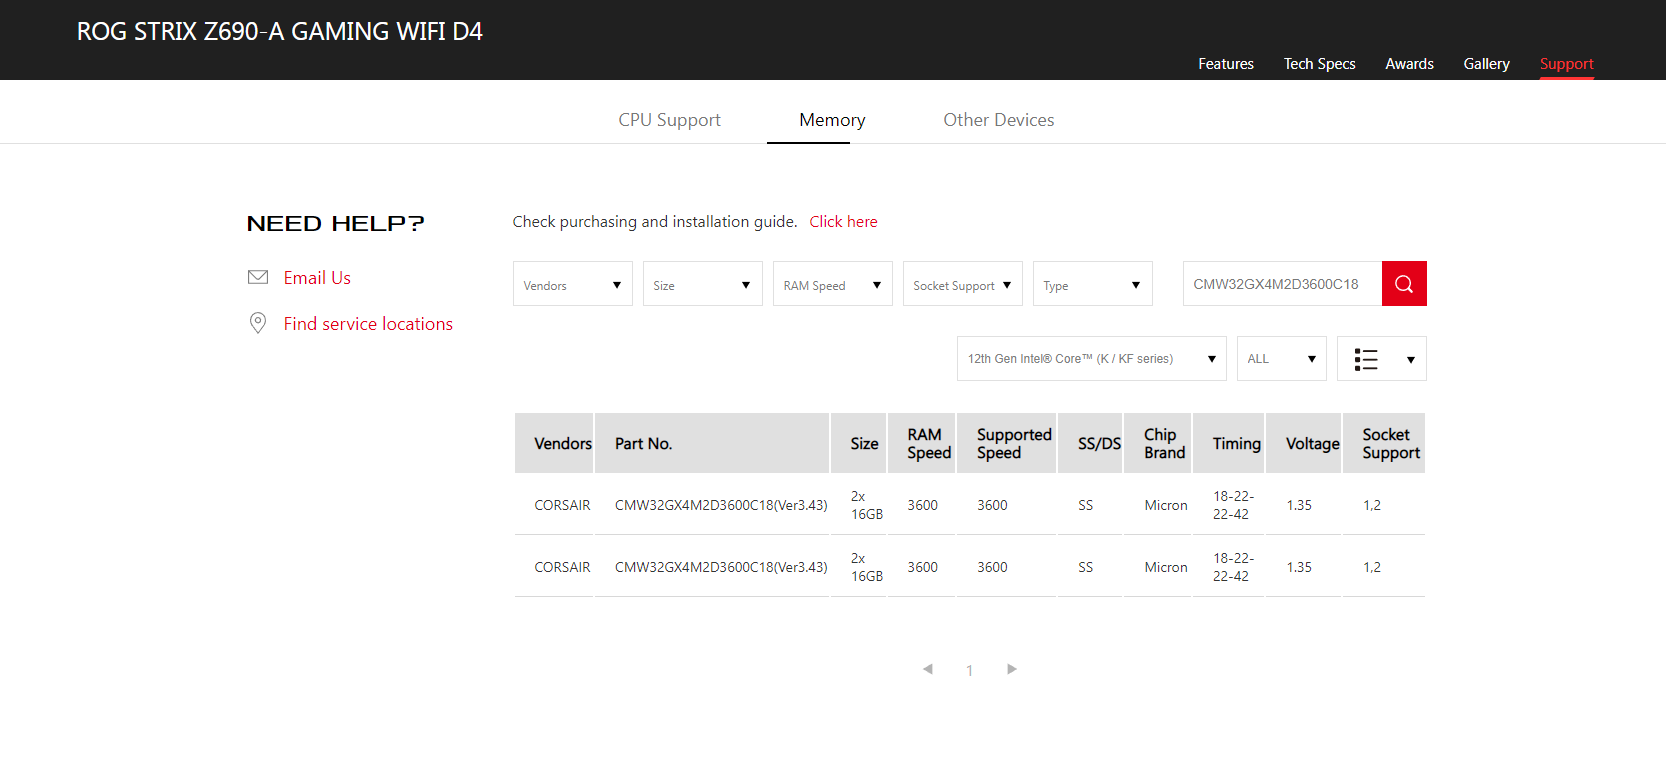
Task: Open the Socket Support filter dropdown
Action: (x=962, y=285)
